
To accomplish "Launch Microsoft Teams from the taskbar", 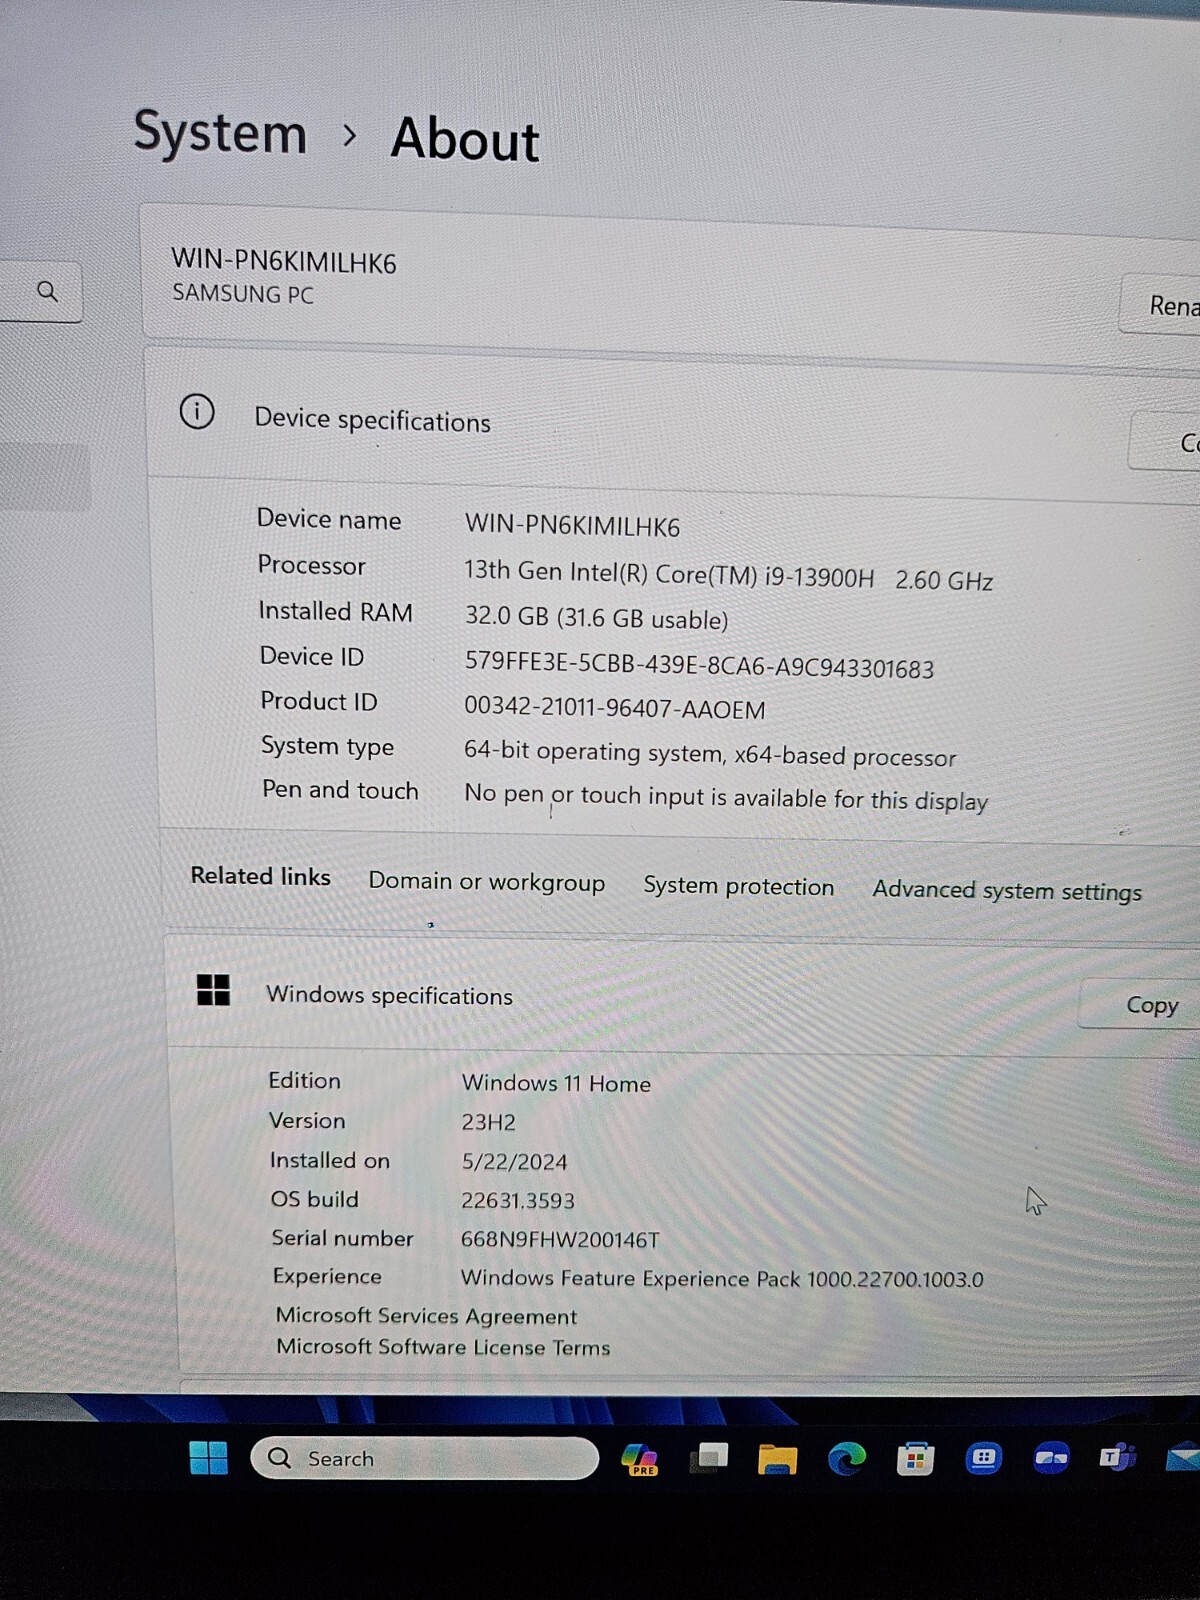I will (x=1118, y=1459).
